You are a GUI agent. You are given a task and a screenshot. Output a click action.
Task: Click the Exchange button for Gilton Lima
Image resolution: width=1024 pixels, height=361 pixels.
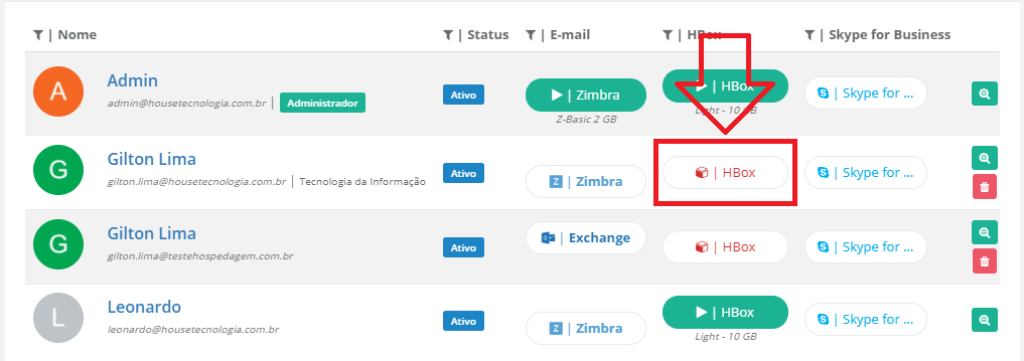pyautogui.click(x=586, y=238)
